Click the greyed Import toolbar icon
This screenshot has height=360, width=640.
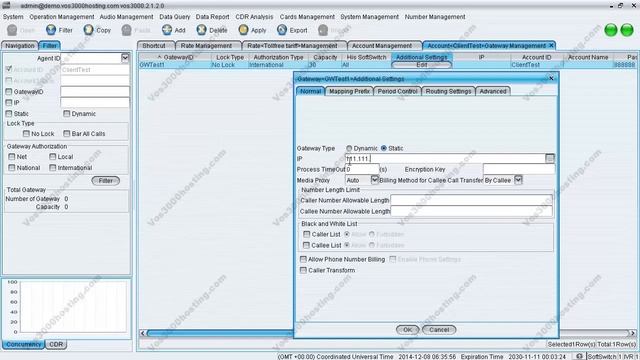pyautogui.click(x=323, y=30)
